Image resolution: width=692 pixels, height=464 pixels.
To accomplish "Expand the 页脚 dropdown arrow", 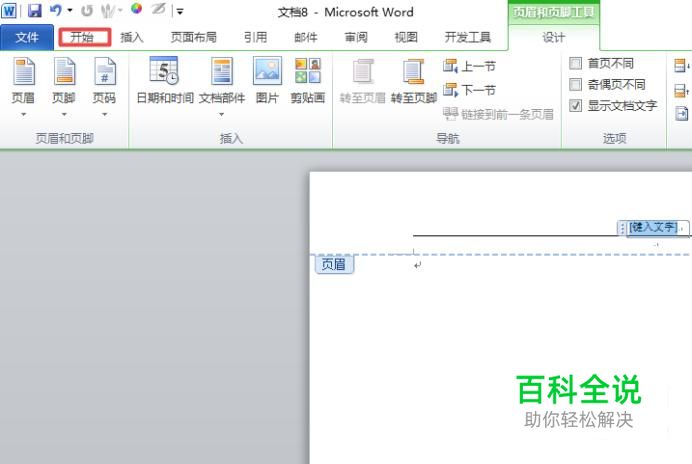I will 64,114.
